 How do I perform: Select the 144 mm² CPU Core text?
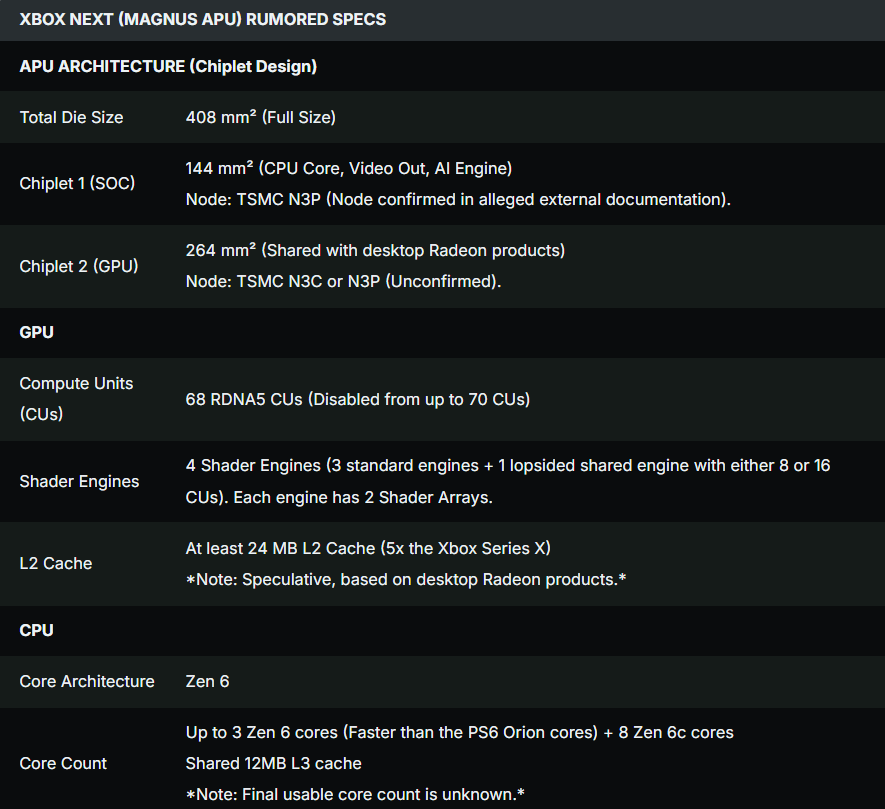click(349, 168)
